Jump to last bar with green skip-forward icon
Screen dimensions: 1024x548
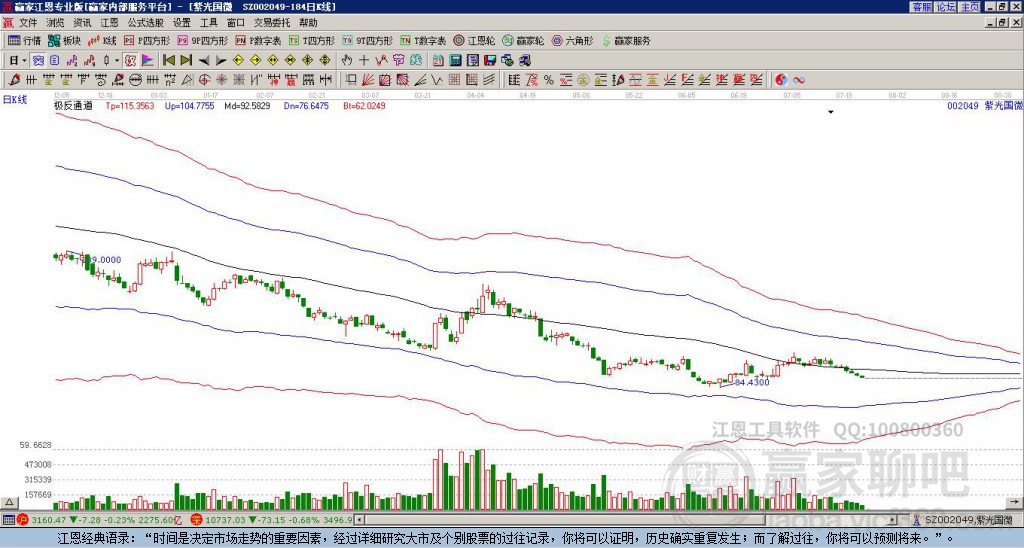tap(186, 61)
